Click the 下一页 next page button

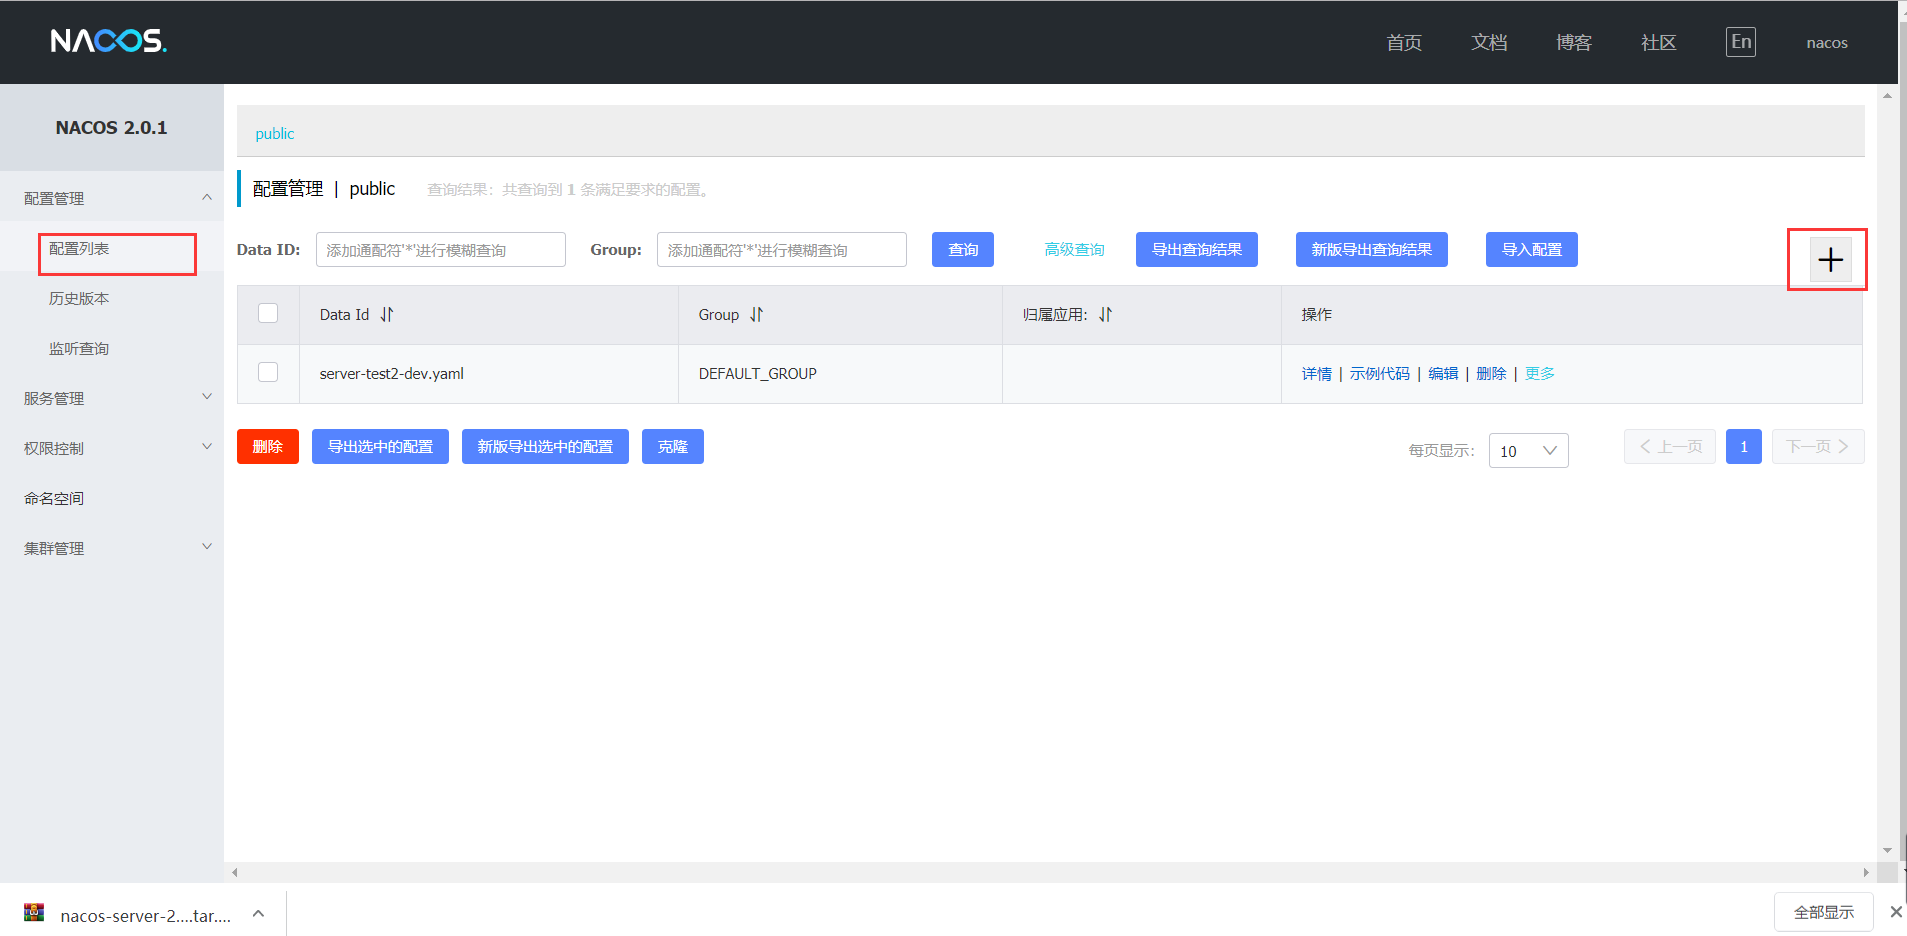point(1818,447)
